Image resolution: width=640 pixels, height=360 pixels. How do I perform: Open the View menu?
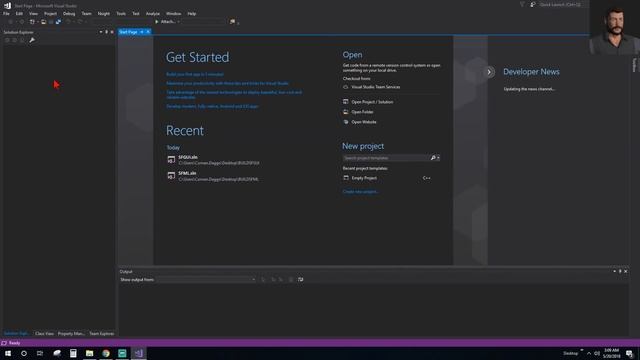(x=33, y=13)
